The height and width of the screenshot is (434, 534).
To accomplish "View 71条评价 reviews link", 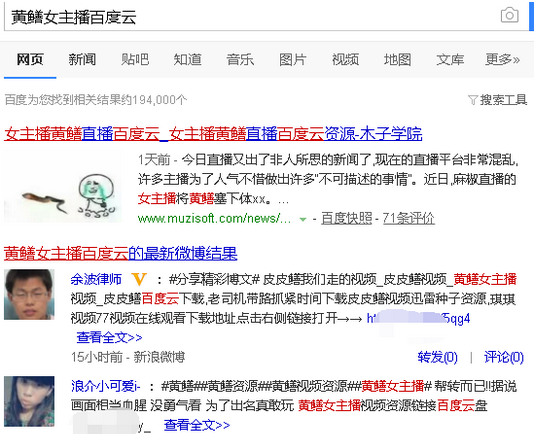I will [x=408, y=218].
